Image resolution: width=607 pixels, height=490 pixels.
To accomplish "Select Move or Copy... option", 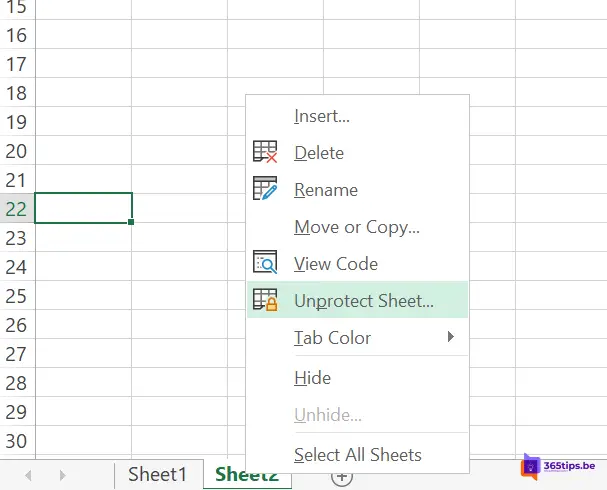I will tap(357, 227).
